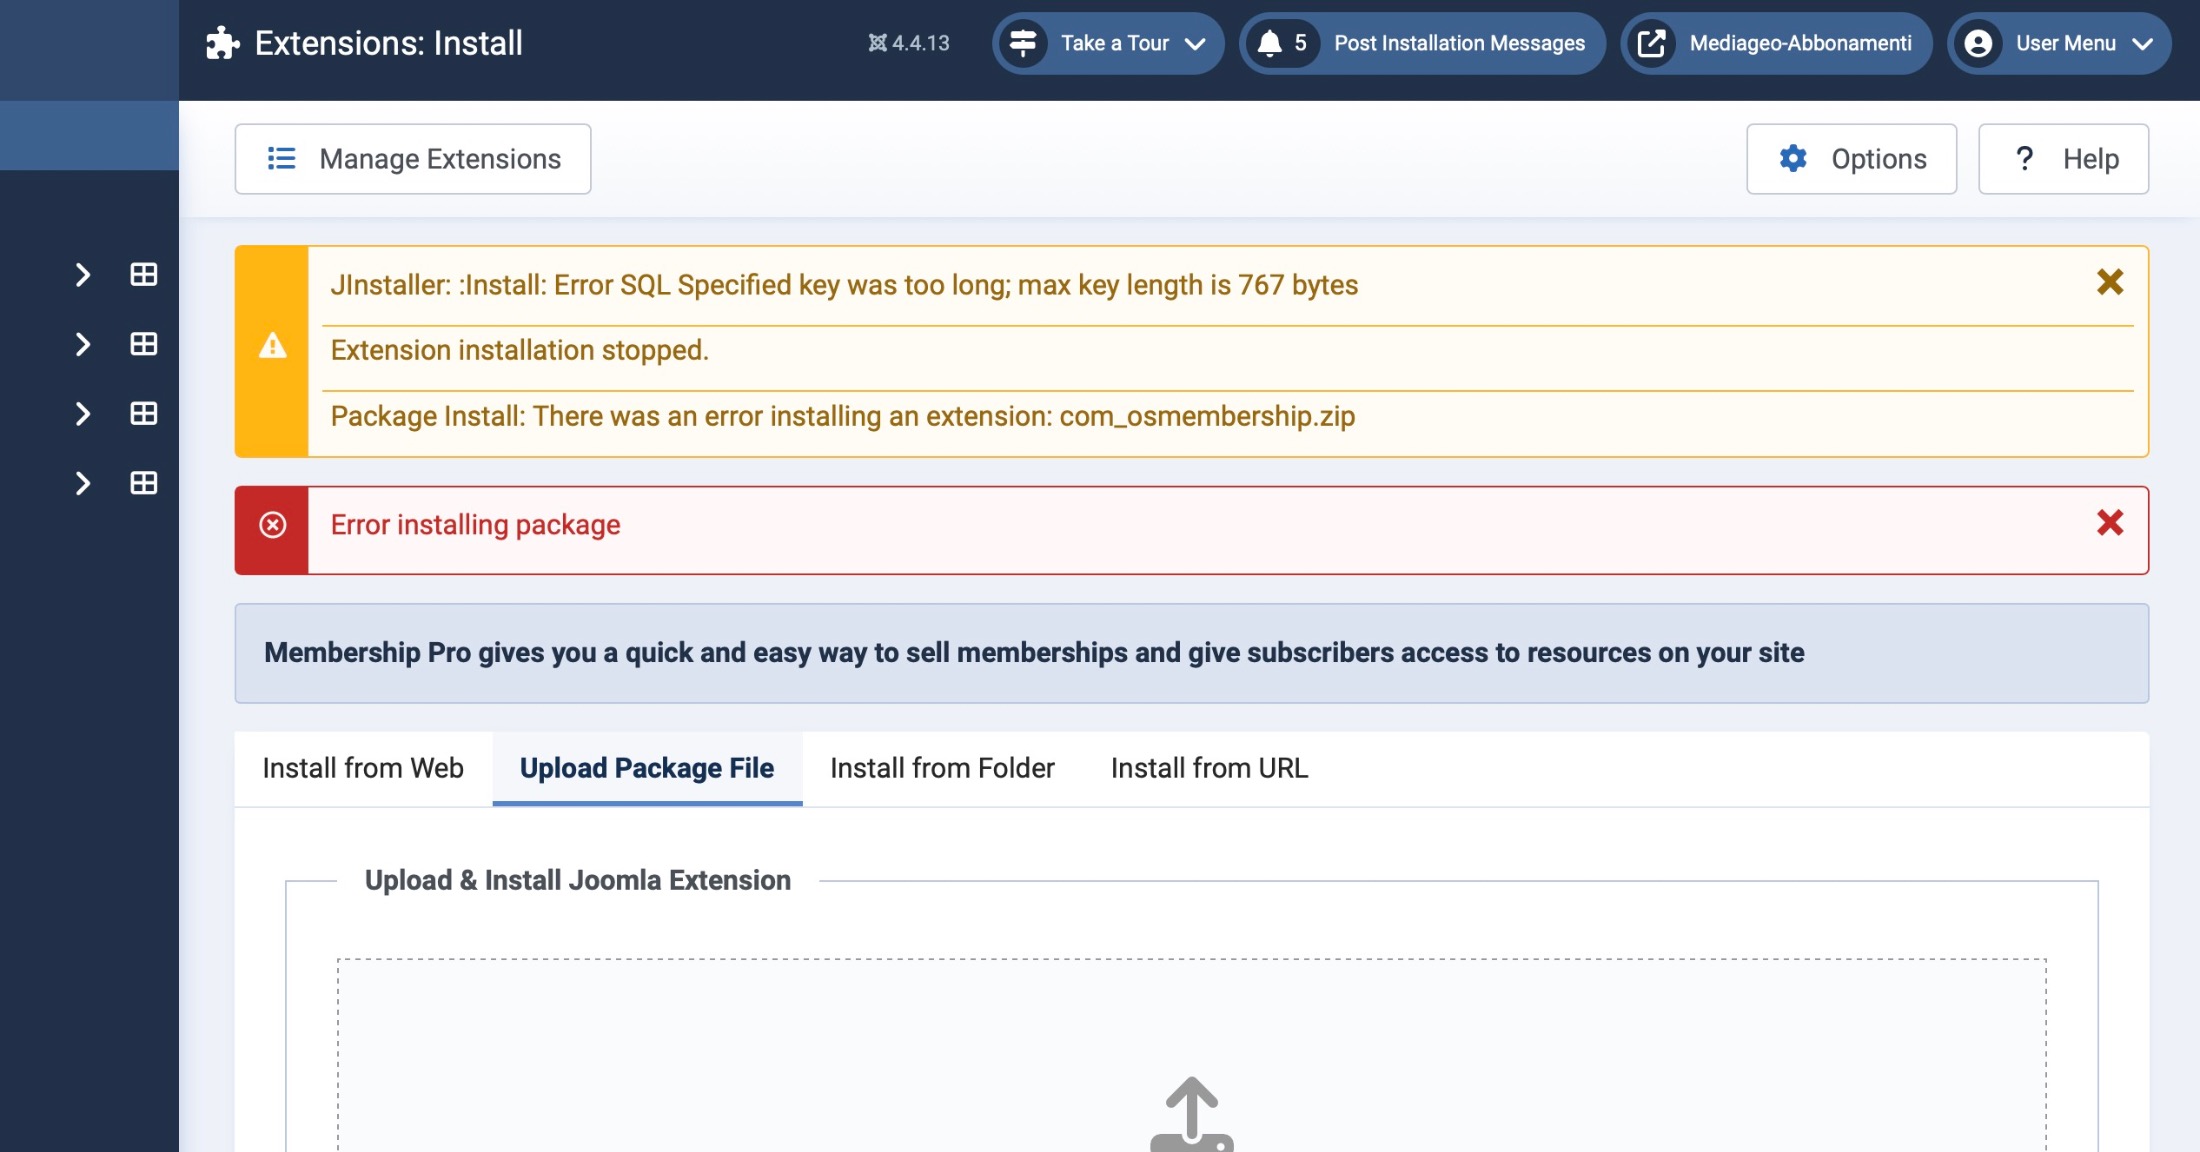
Task: Click the com_osmembership.zip package error message
Action: tap(843, 416)
